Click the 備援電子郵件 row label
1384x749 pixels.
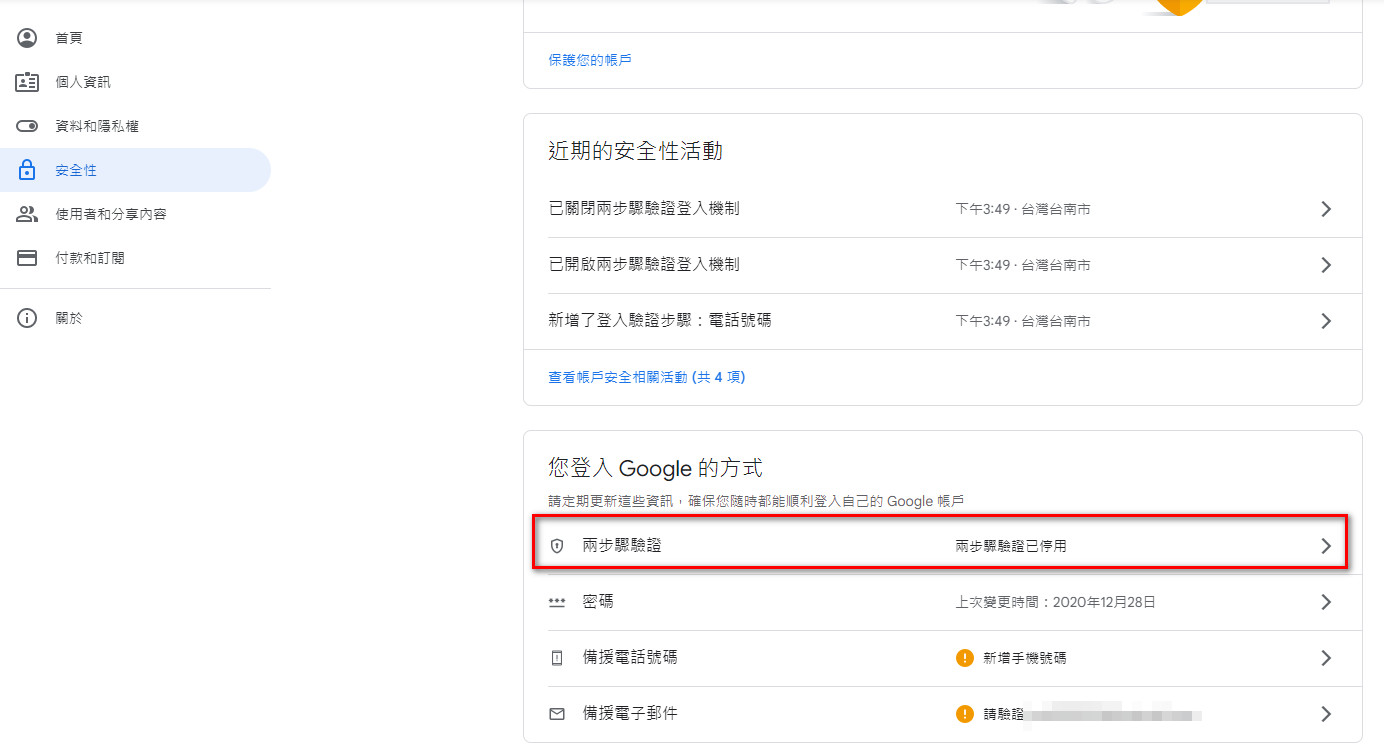(630, 714)
